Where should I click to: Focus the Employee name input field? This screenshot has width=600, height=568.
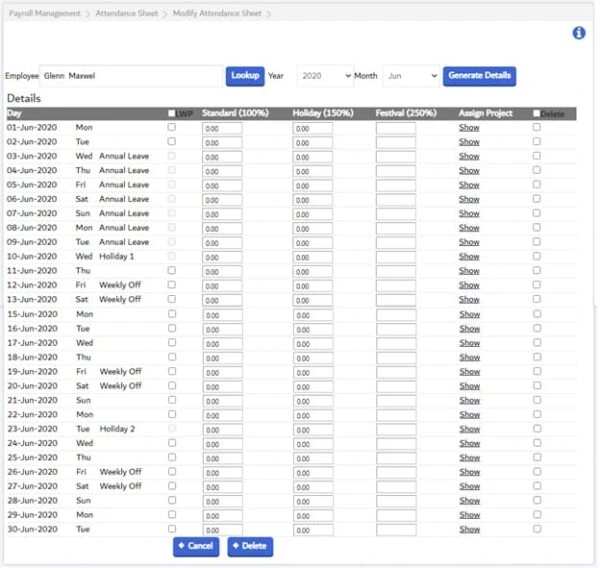[131, 76]
